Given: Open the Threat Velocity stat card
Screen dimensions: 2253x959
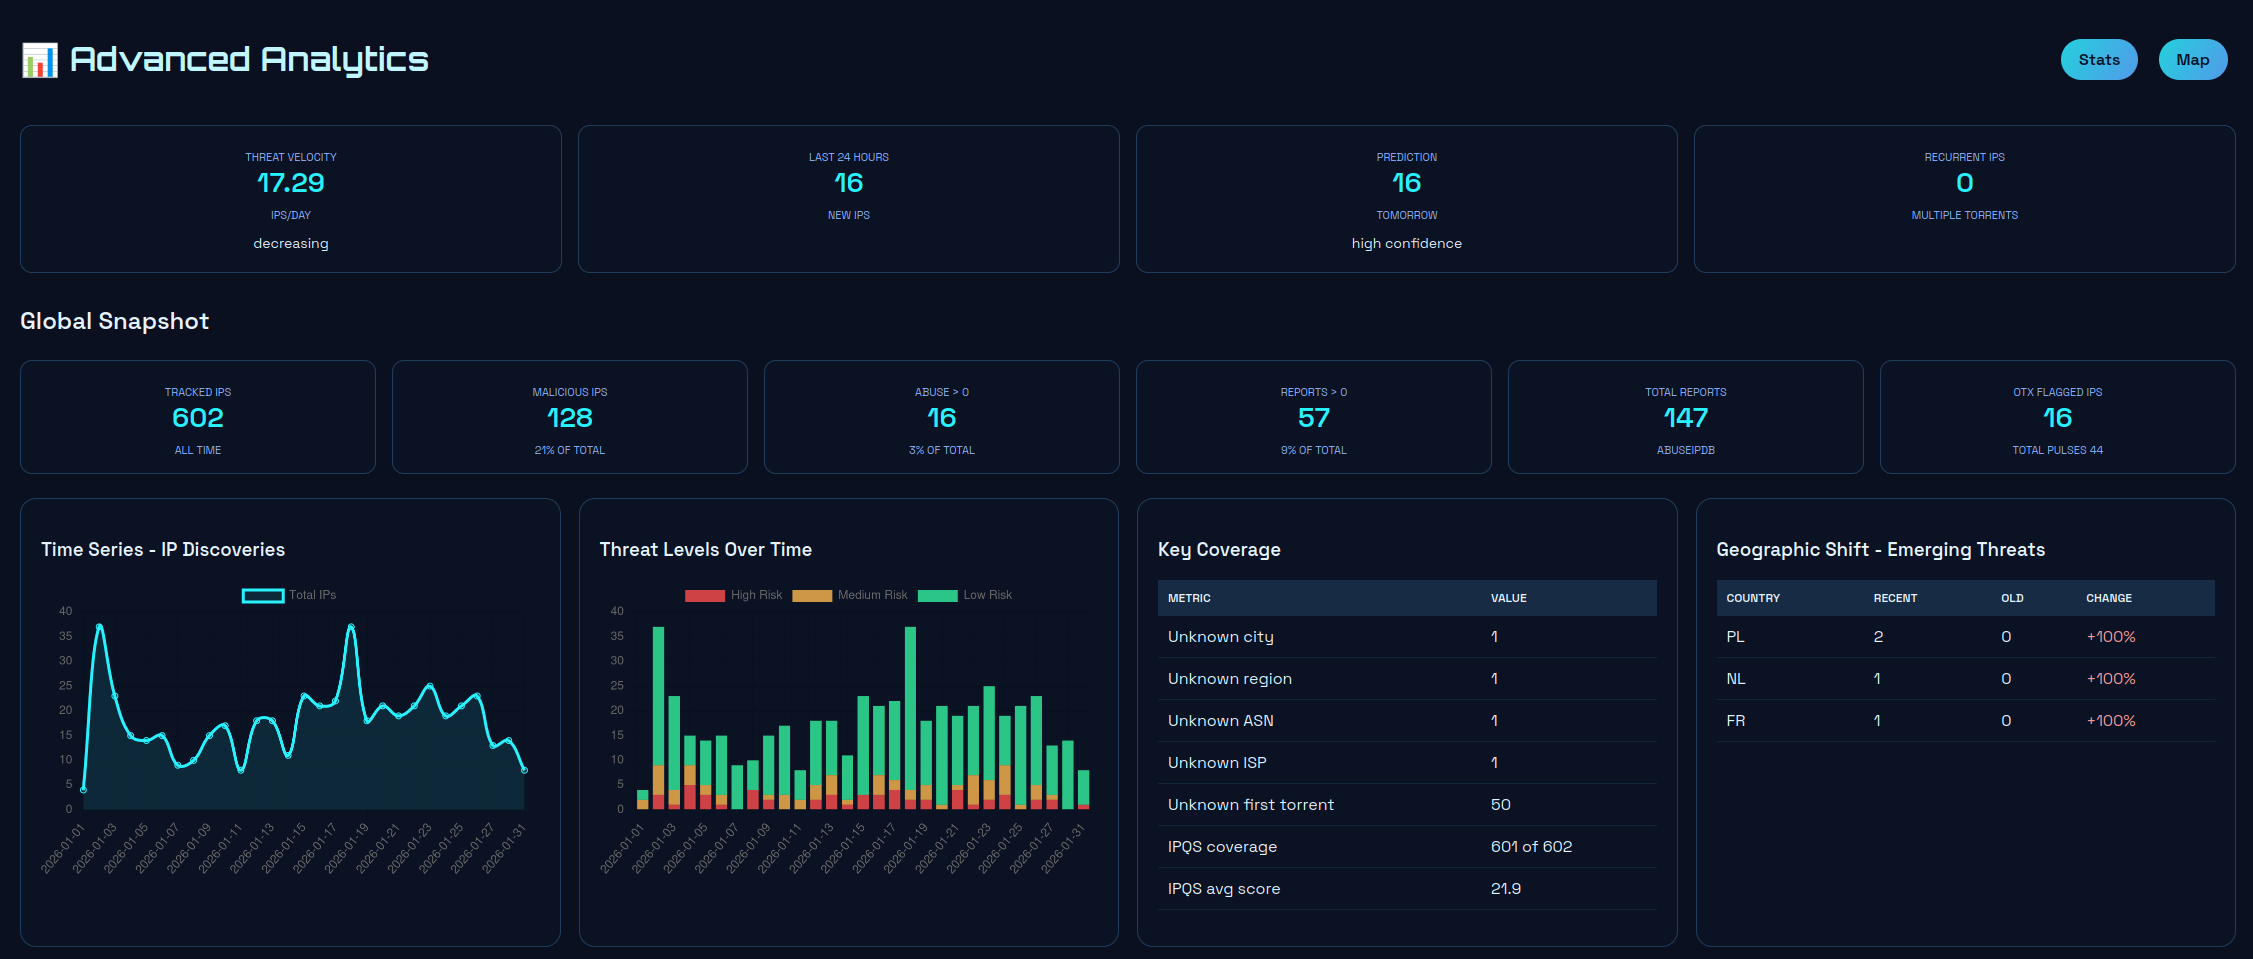Looking at the screenshot, I should [290, 199].
